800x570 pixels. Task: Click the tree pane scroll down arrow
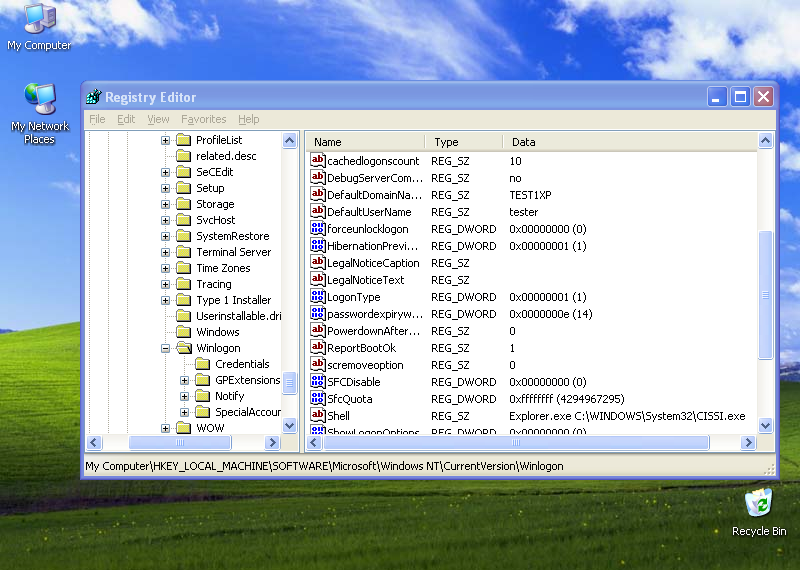tap(289, 425)
